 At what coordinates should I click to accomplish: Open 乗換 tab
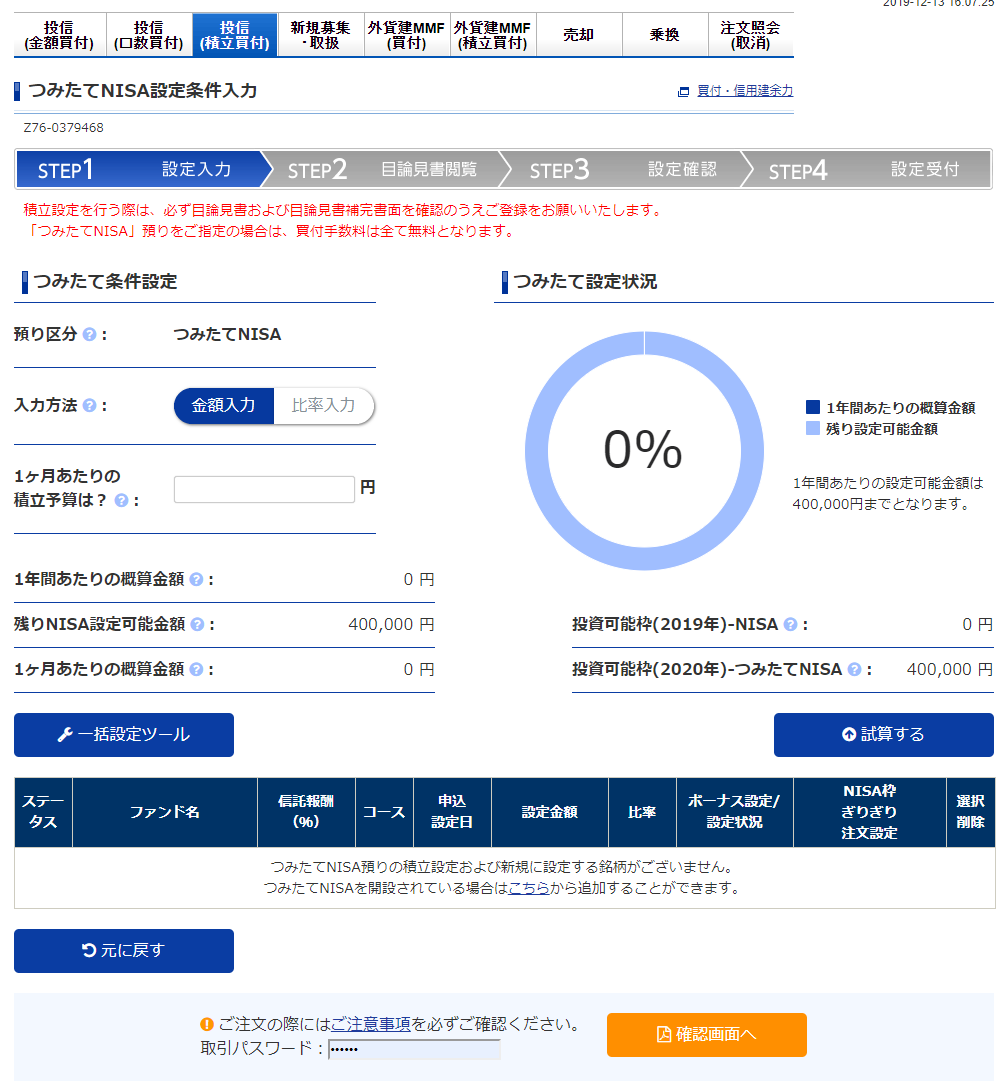pyautogui.click(x=665, y=35)
